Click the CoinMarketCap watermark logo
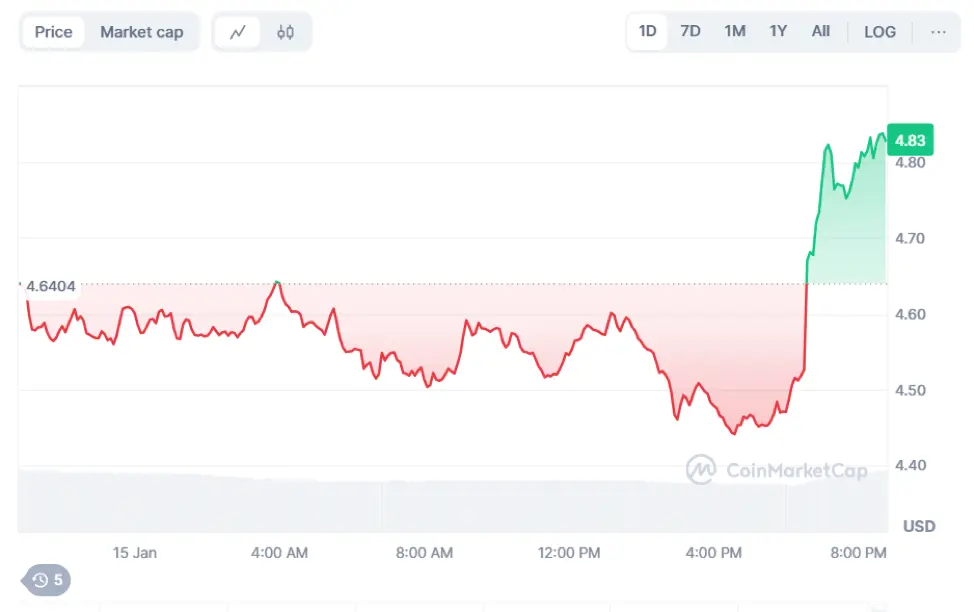This screenshot has width=974, height=612. 775,470
